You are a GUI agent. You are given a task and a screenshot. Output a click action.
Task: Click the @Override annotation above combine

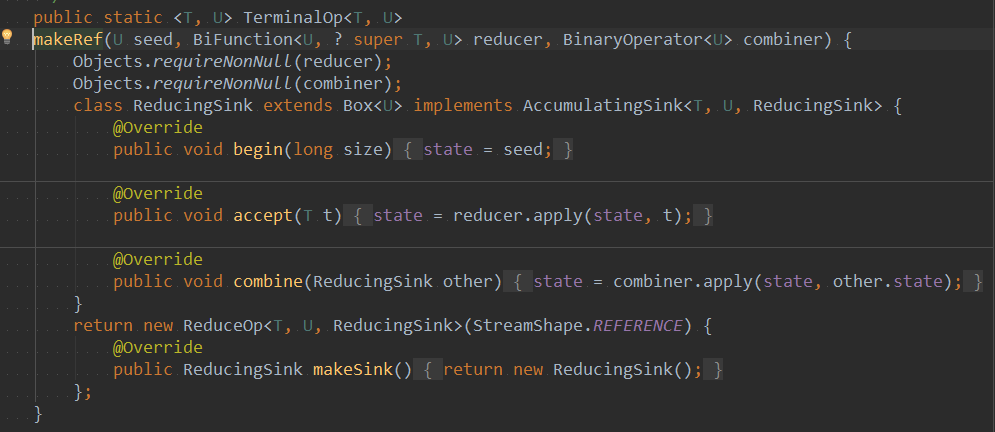(x=157, y=259)
